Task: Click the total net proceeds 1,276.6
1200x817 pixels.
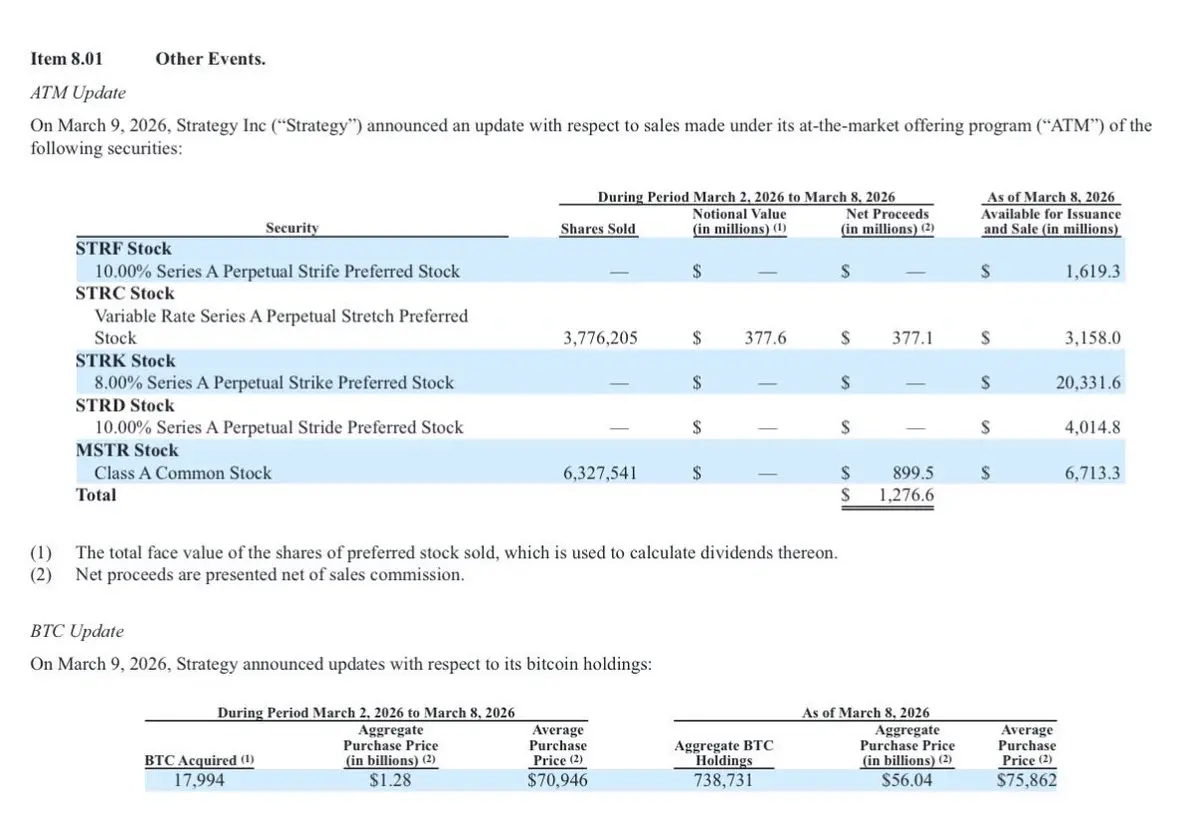Action: point(907,495)
